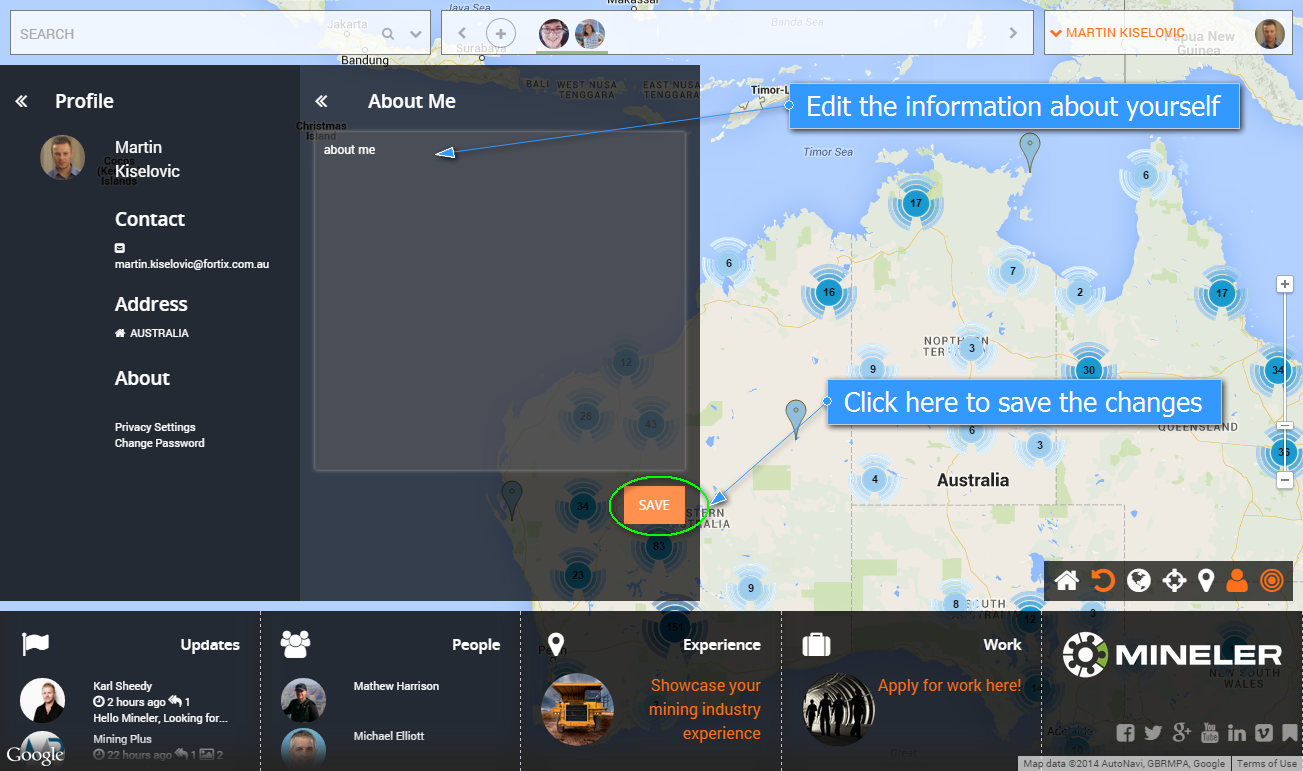Click the crosshair locate icon
This screenshot has height=771, width=1303.
tap(1174, 580)
